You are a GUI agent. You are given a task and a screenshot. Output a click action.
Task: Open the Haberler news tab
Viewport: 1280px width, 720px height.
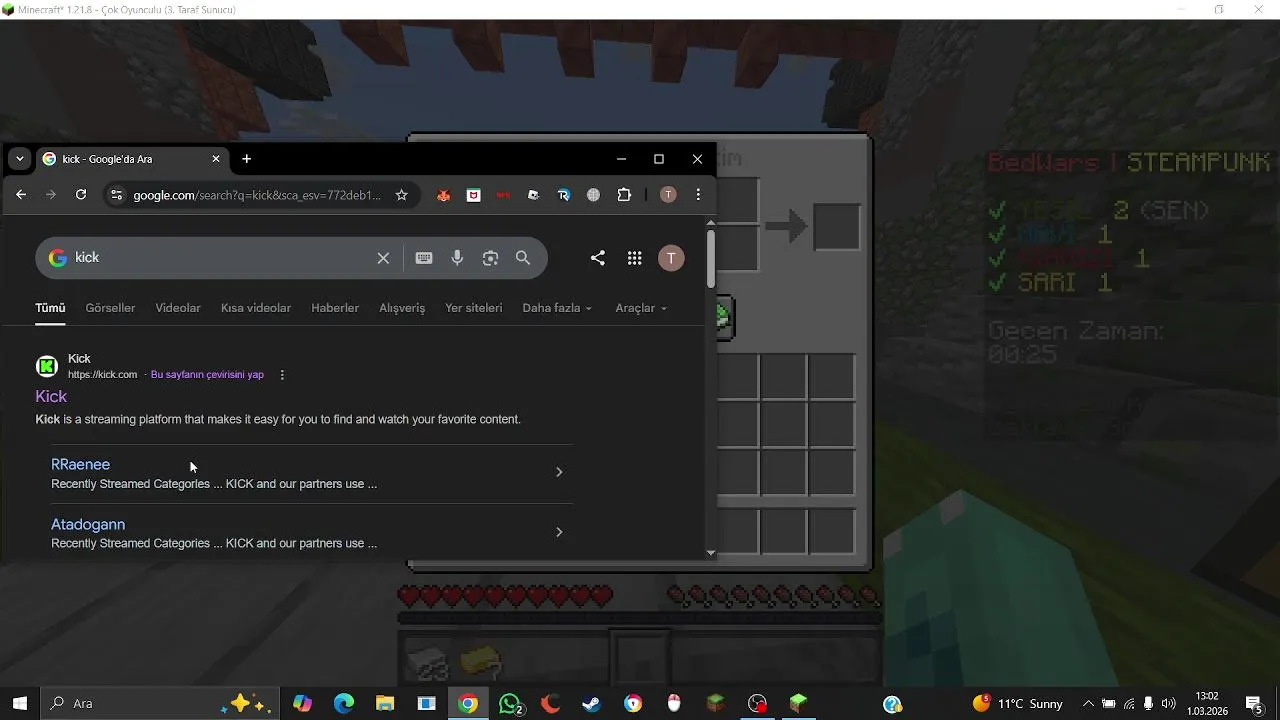pyautogui.click(x=335, y=308)
